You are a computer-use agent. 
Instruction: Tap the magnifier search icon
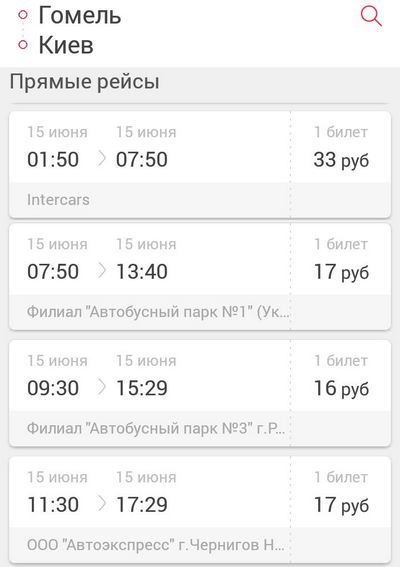point(371,17)
